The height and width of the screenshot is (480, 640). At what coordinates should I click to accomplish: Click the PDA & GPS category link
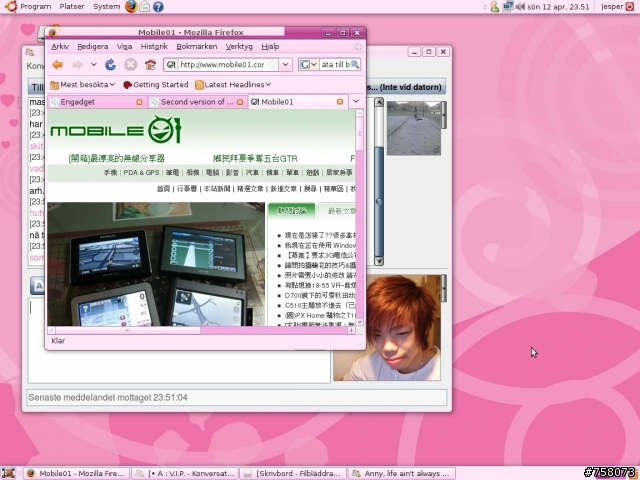(x=141, y=173)
